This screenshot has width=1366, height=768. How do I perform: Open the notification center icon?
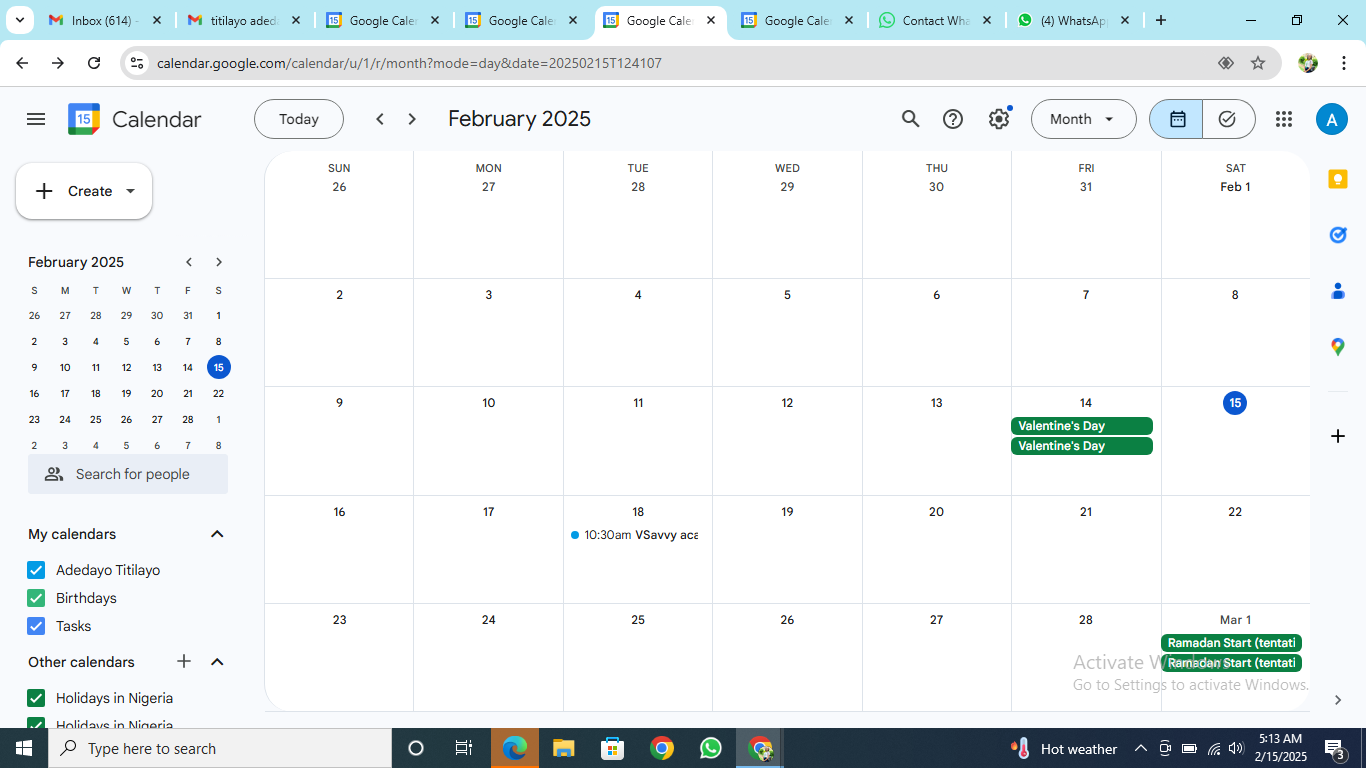1334,748
